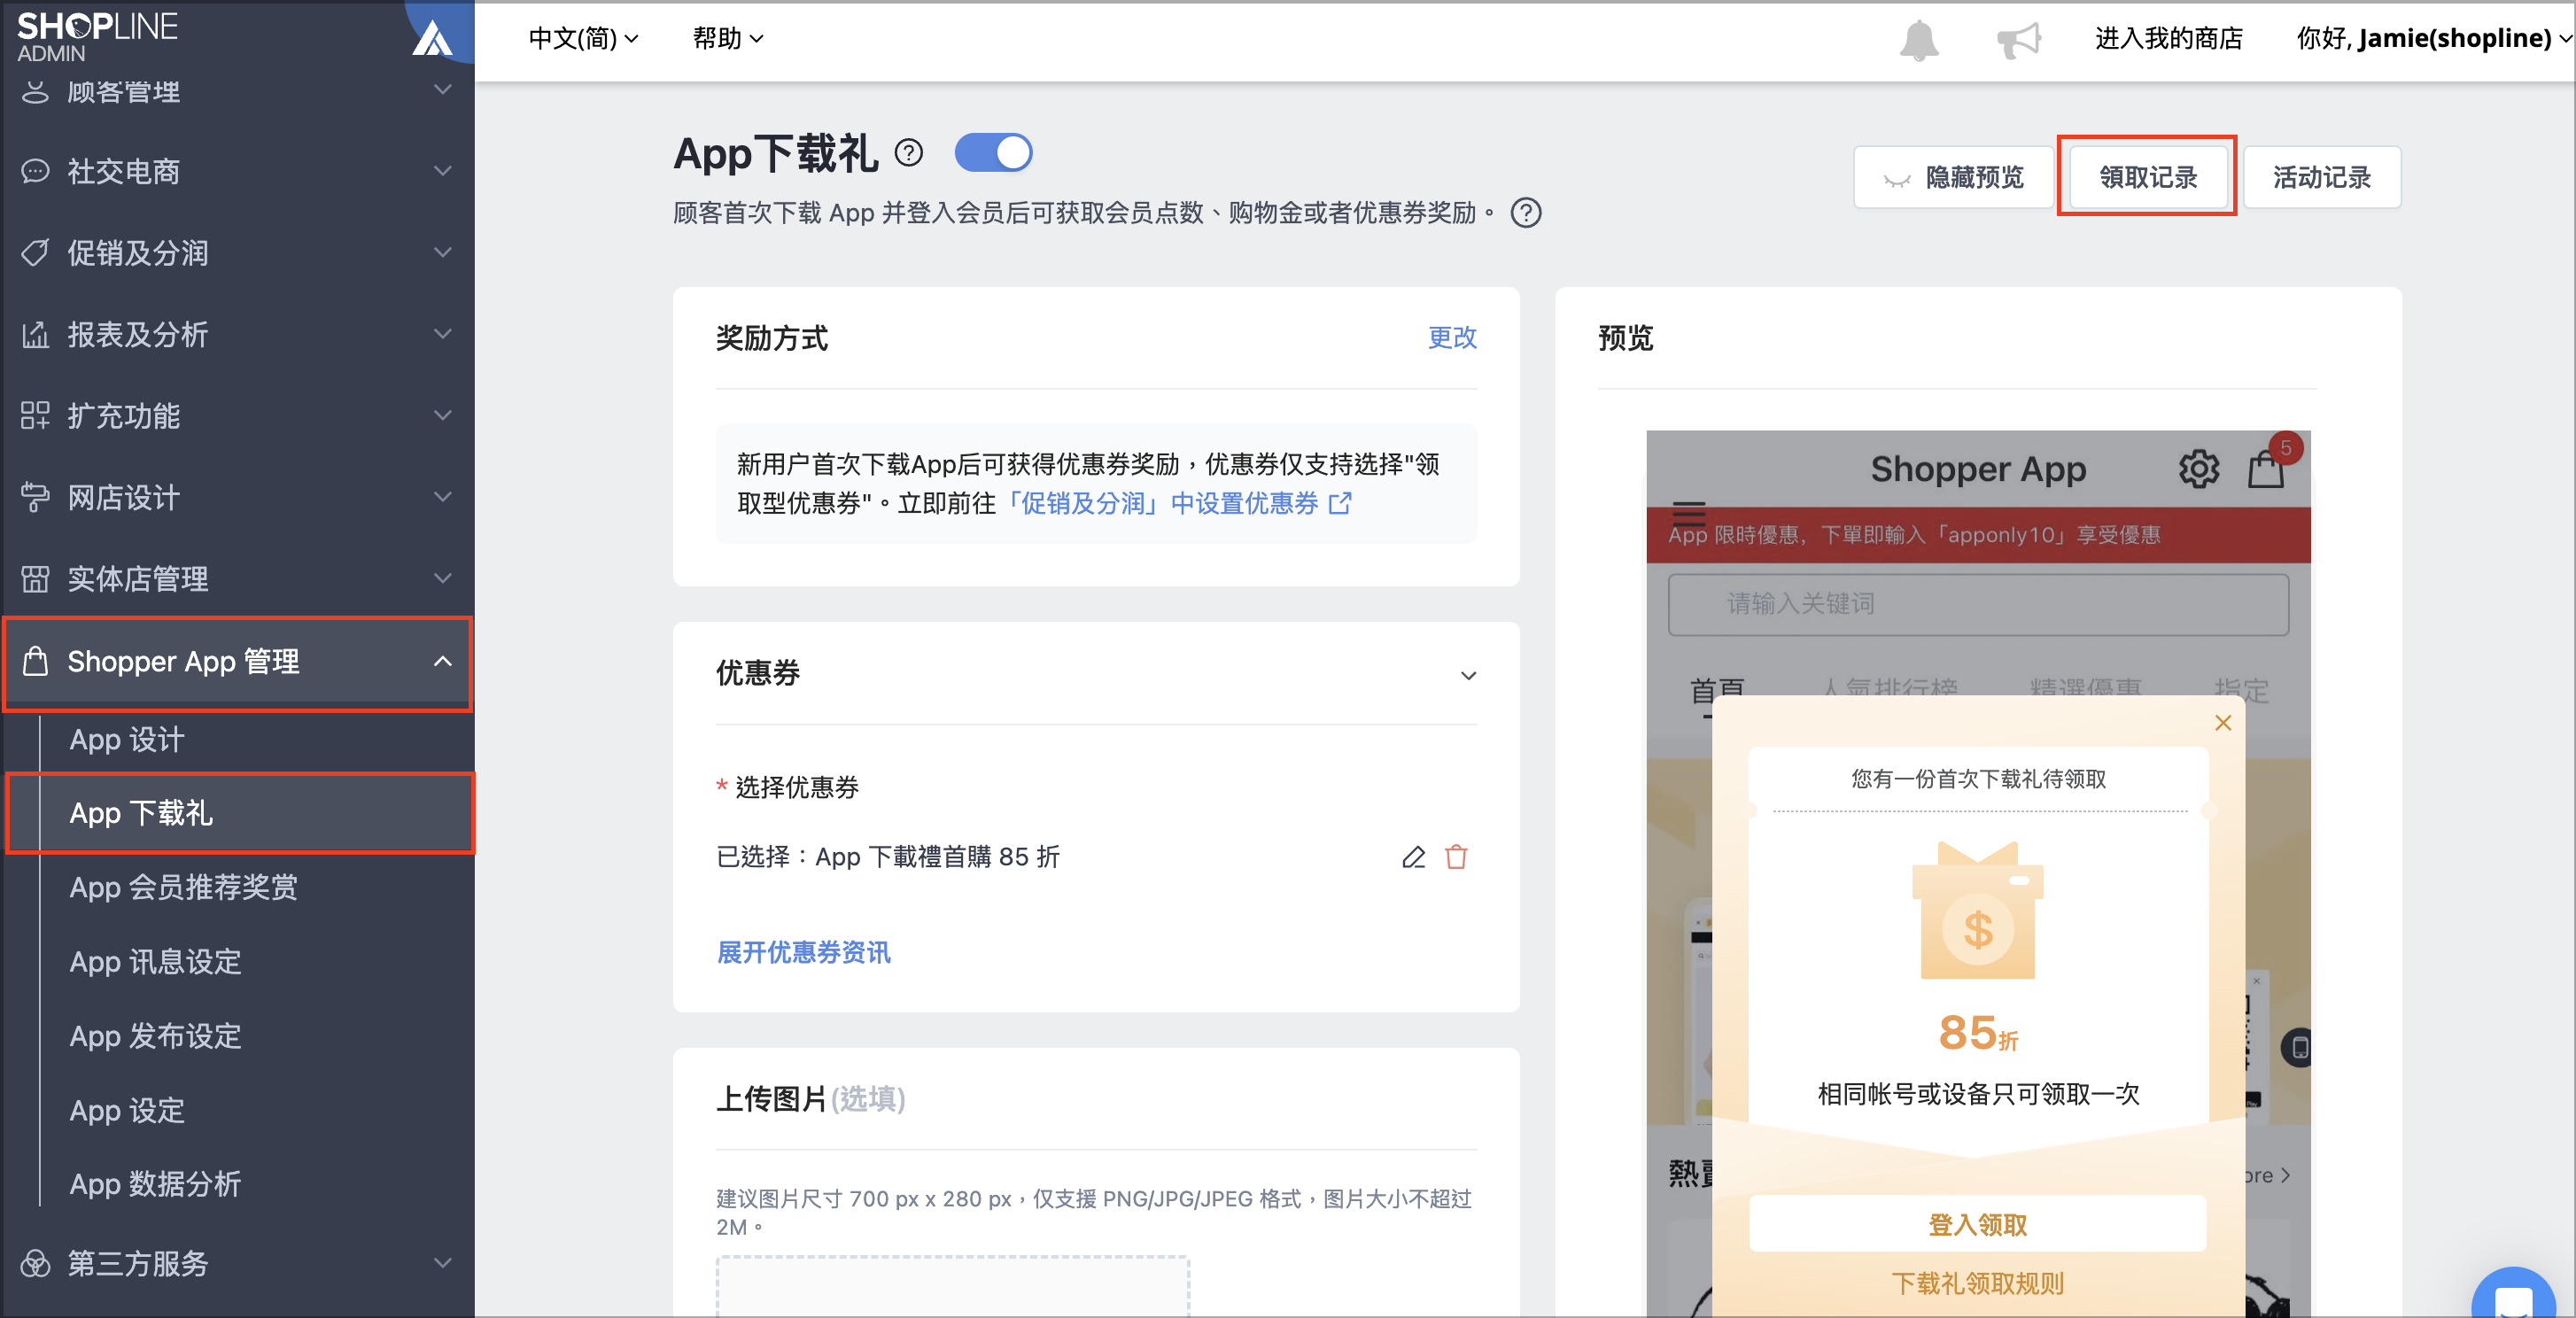Screen dimensions: 2576x1318
Task: Collapse the Shopper App 管理 chevron
Action: [x=442, y=661]
